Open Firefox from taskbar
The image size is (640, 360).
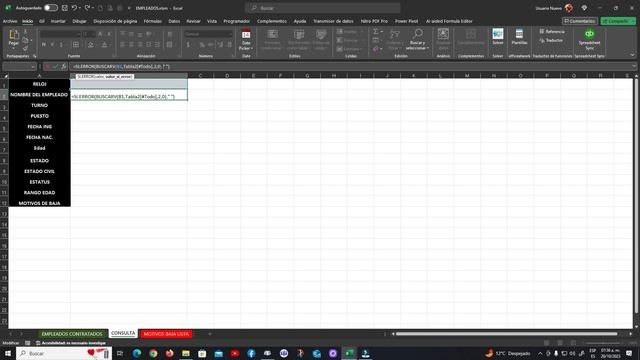click(x=169, y=353)
